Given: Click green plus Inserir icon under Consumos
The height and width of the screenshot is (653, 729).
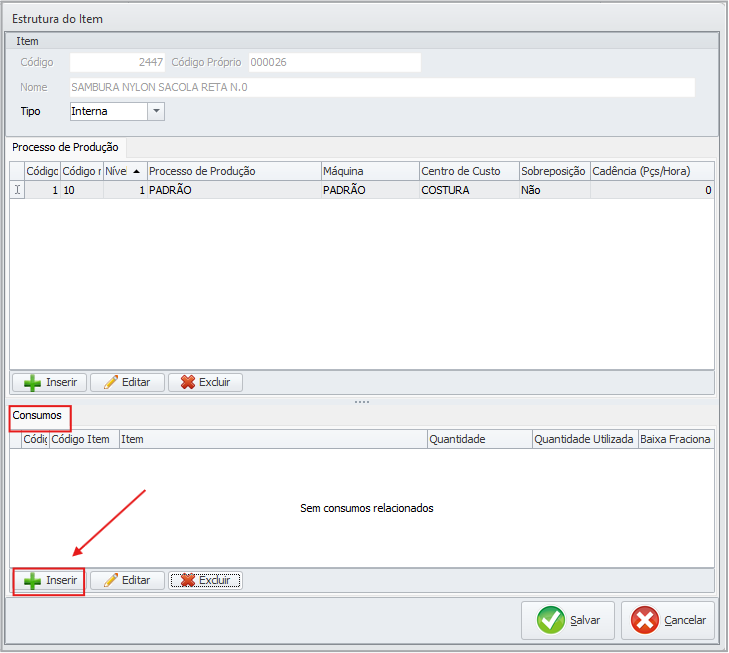Looking at the screenshot, I should [x=33, y=580].
